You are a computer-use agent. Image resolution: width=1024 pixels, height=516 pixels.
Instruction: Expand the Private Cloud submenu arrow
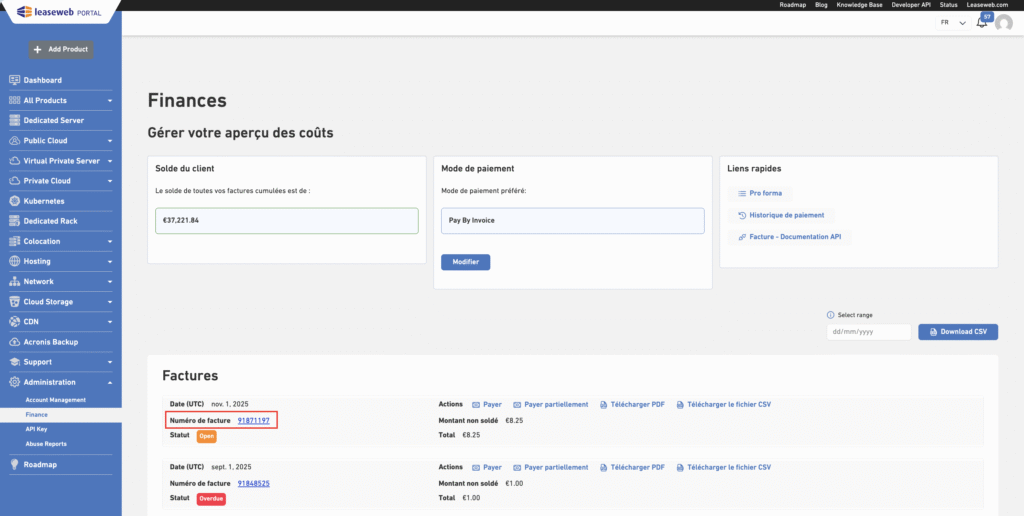click(110, 181)
